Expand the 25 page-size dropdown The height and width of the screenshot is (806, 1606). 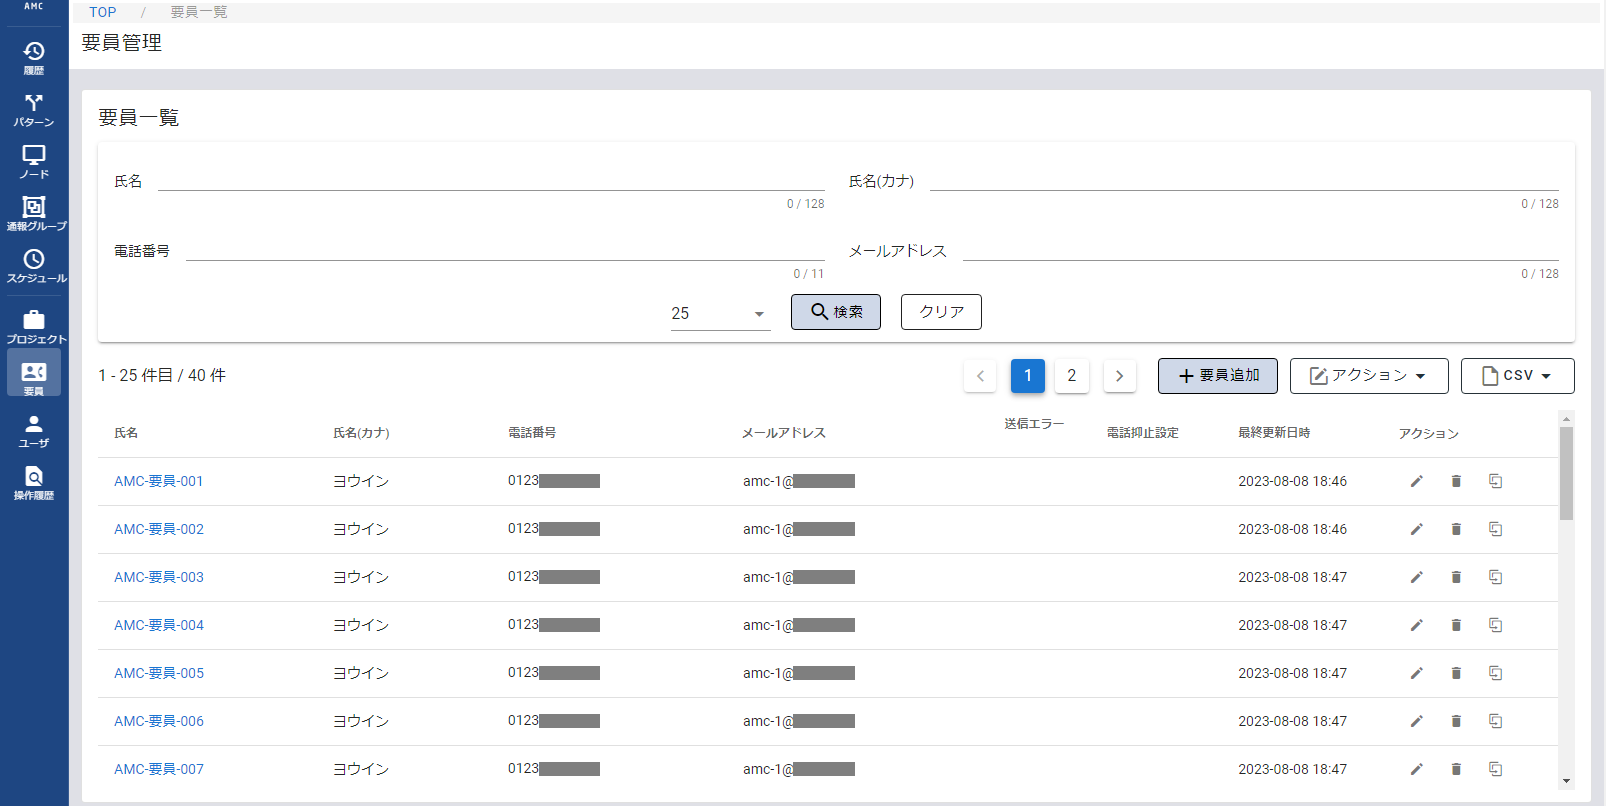720,314
